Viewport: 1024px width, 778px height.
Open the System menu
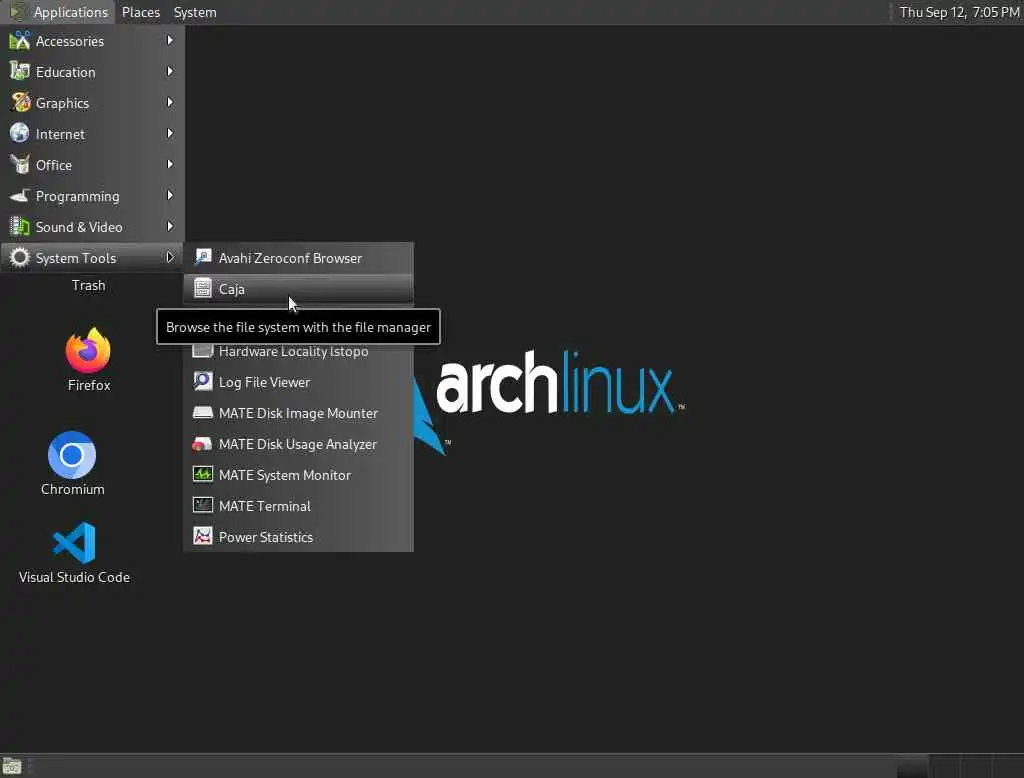tap(195, 12)
